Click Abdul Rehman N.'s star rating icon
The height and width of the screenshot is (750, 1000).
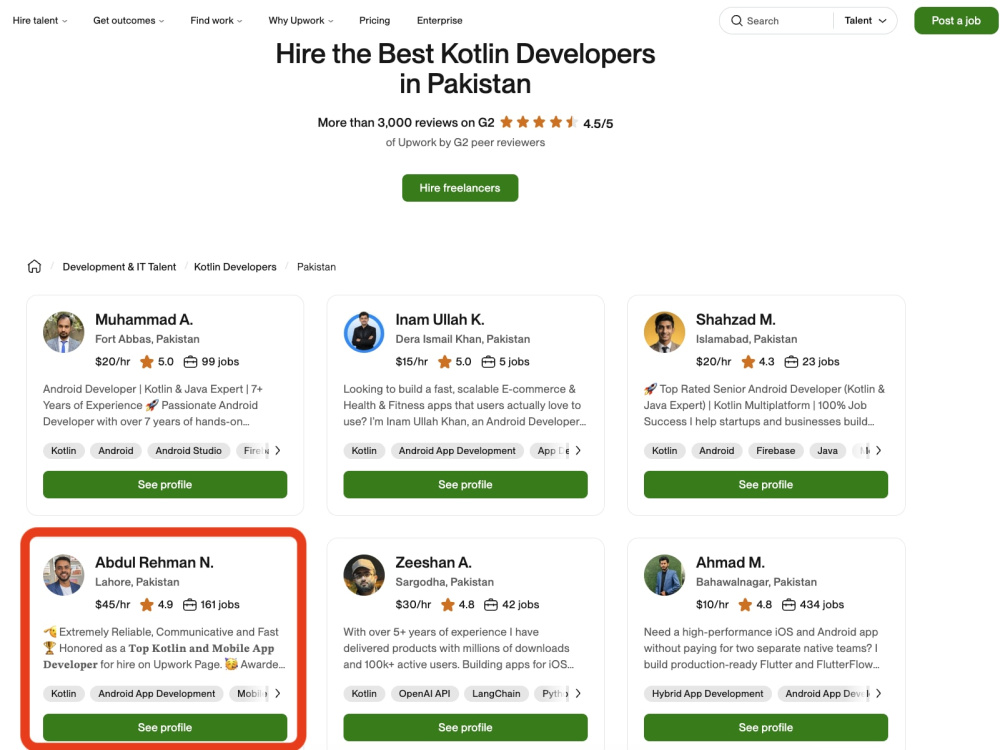(147, 605)
